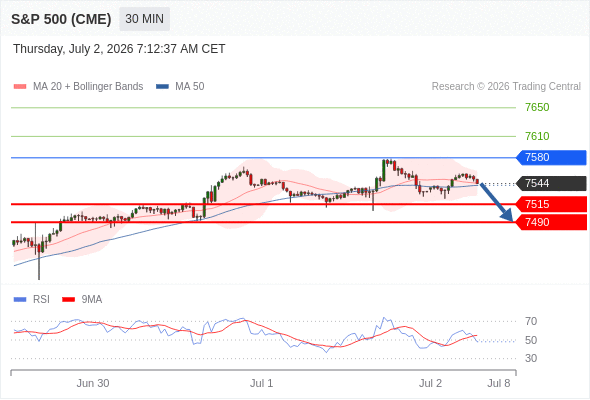
Task: Click the Research © 2026 Trading Central credit
Action: (506, 87)
